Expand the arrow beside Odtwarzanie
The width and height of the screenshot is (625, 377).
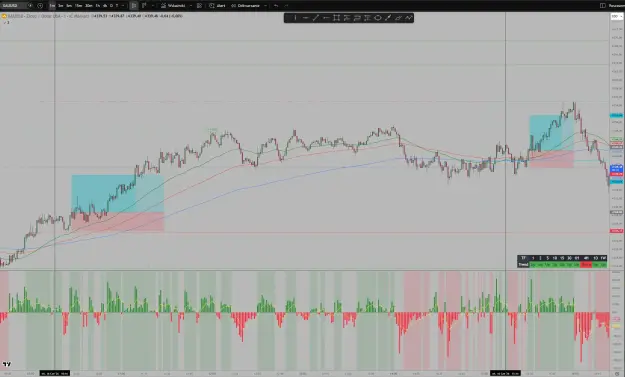[265, 6]
